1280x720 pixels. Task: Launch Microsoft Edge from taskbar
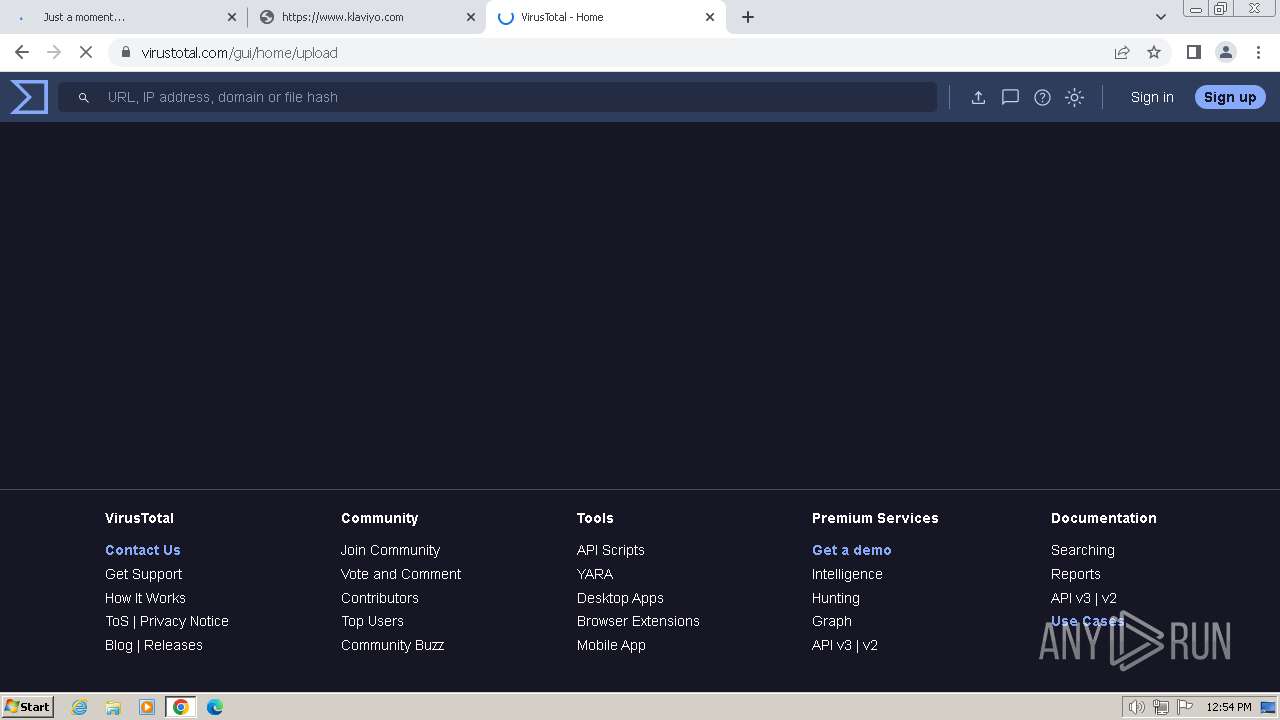pyautogui.click(x=215, y=707)
